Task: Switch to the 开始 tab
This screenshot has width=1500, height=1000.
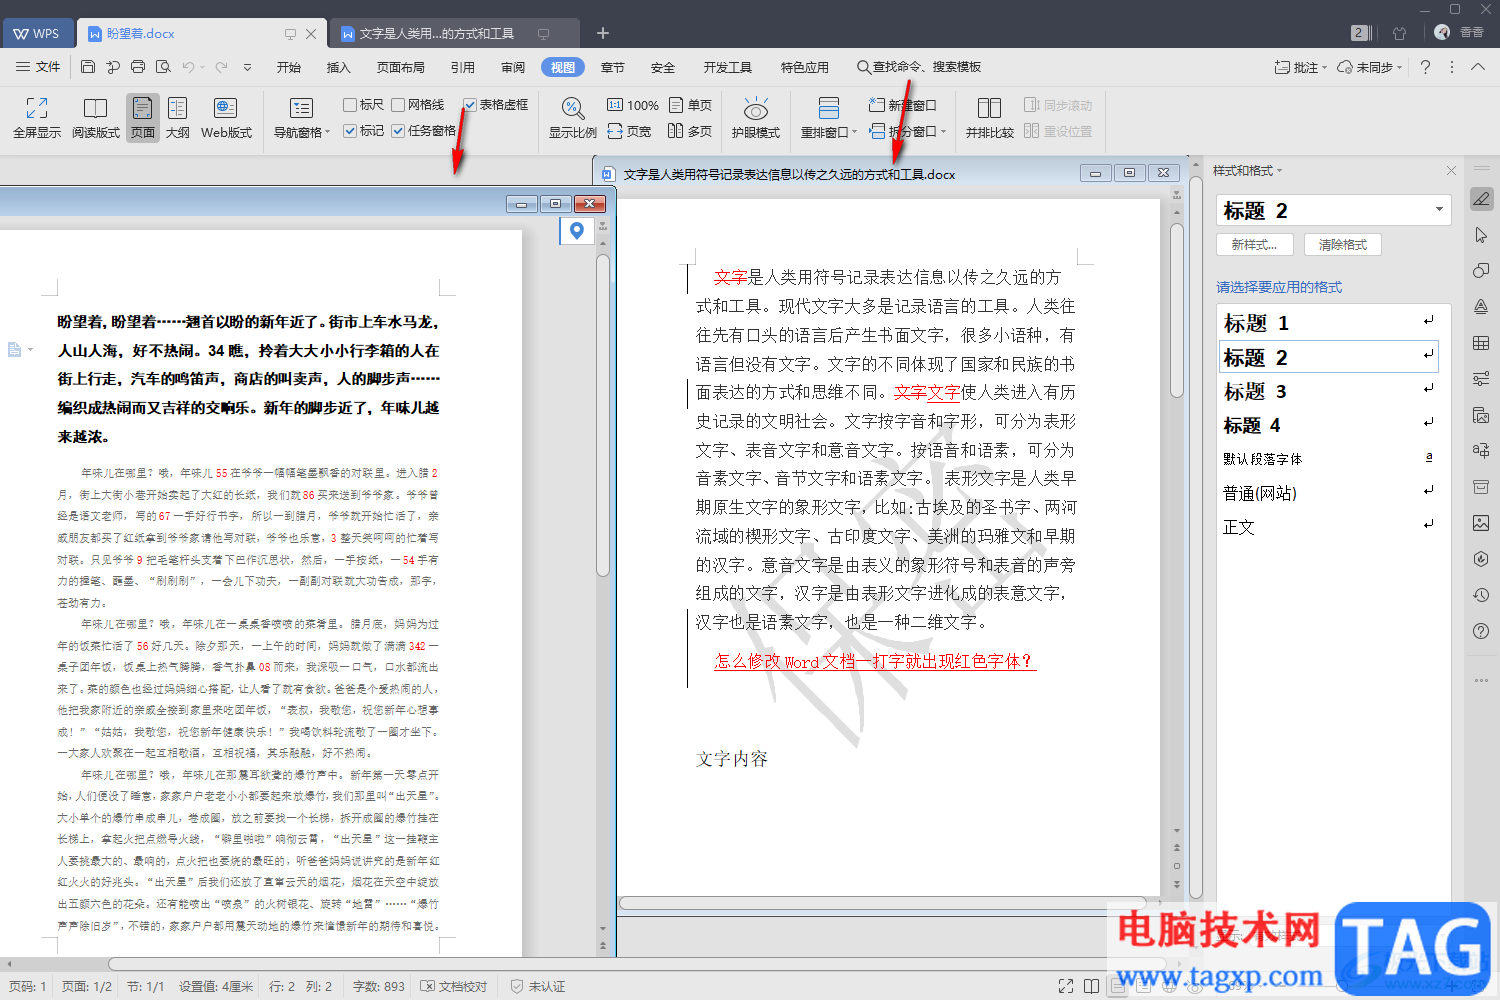Action: [x=289, y=67]
